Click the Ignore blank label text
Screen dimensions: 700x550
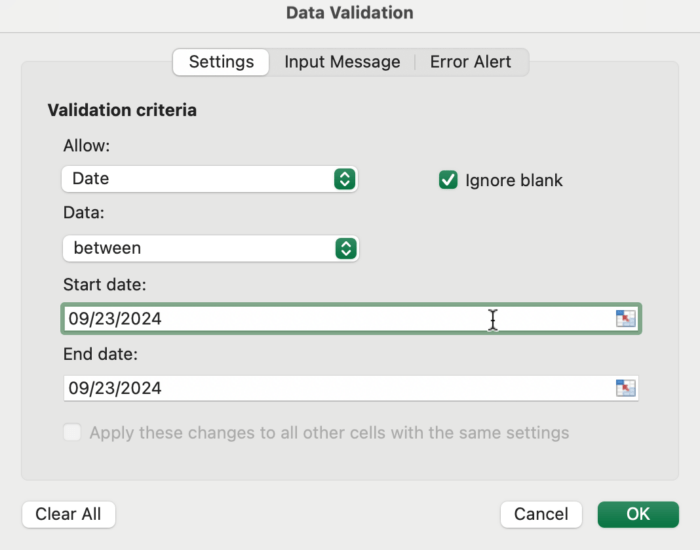[514, 180]
